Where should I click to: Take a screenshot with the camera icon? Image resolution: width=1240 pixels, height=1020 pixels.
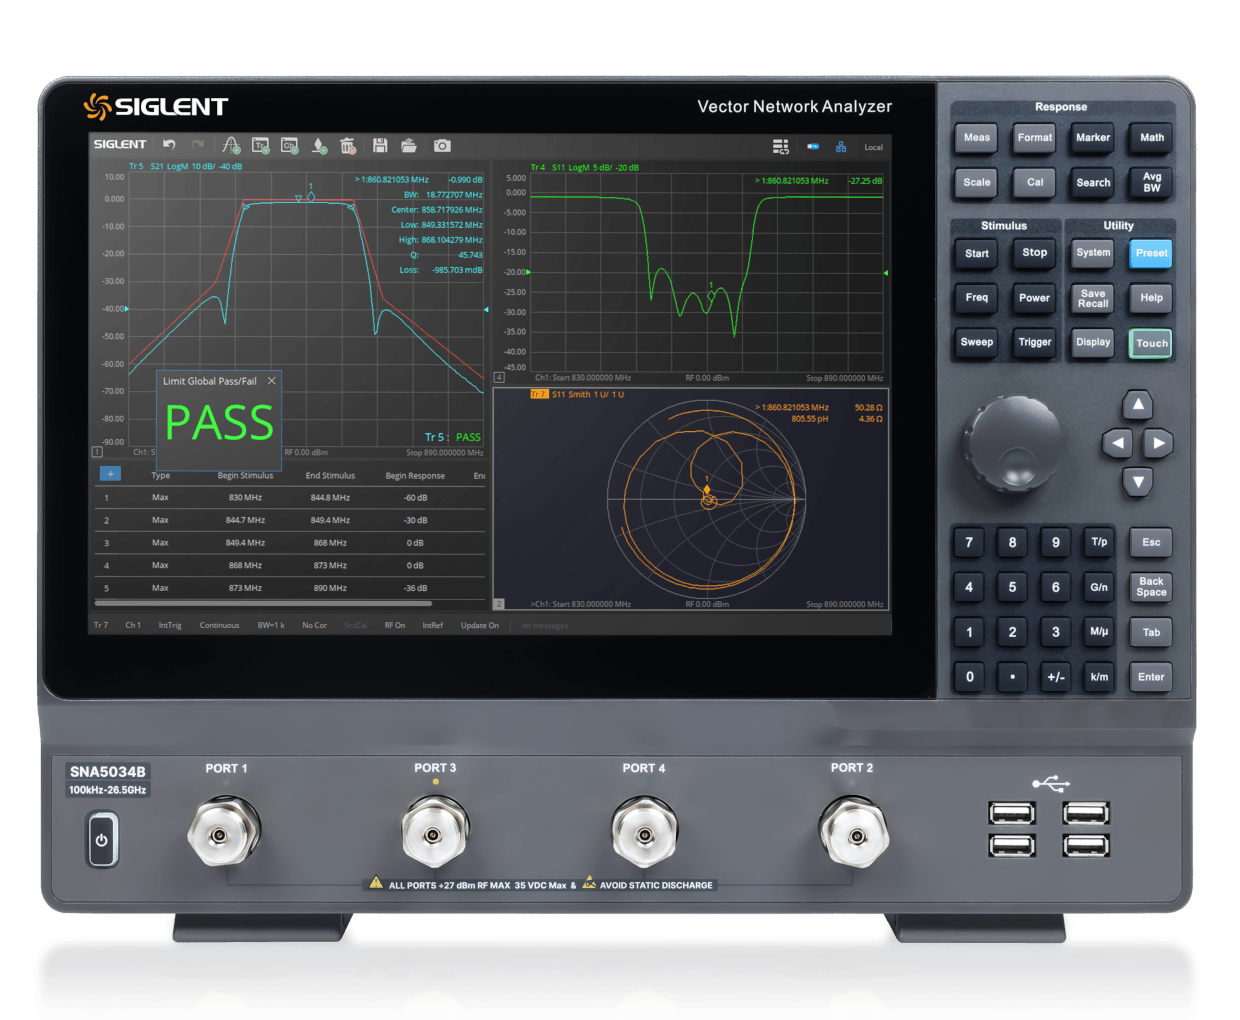click(442, 146)
